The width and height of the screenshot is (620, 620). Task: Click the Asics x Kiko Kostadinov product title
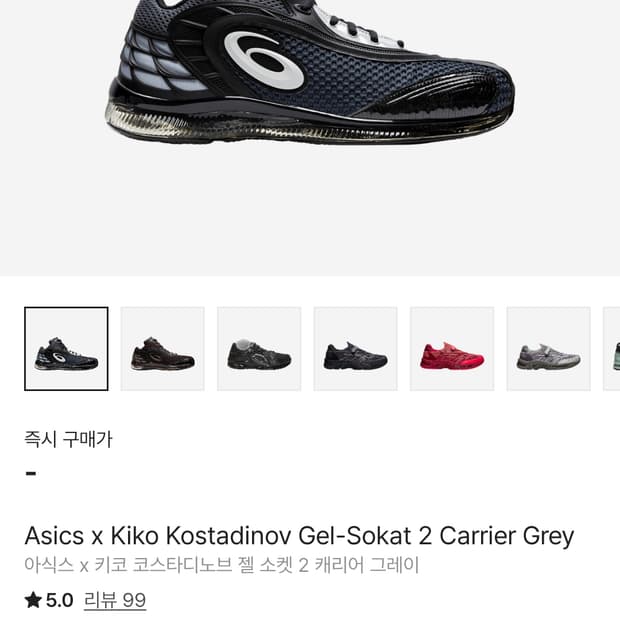(299, 536)
